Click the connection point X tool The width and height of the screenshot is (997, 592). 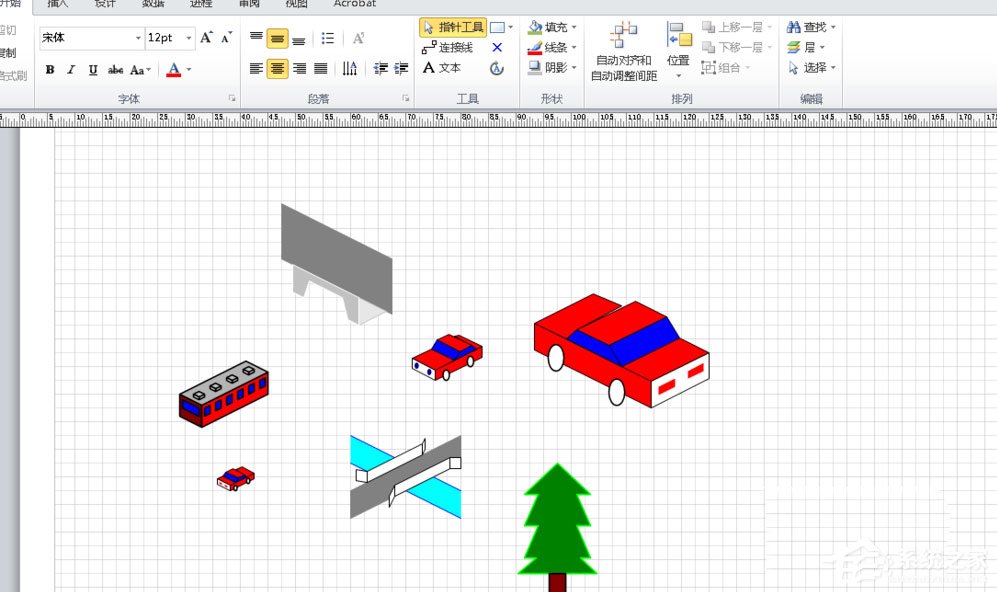[x=497, y=48]
